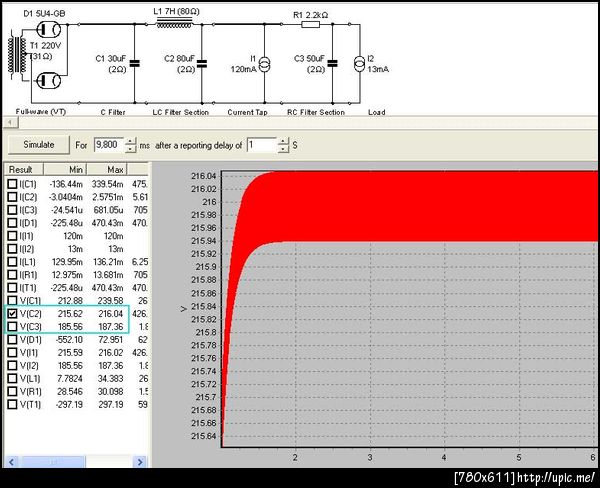Enable the V(L1) result checkbox

(x=13, y=379)
